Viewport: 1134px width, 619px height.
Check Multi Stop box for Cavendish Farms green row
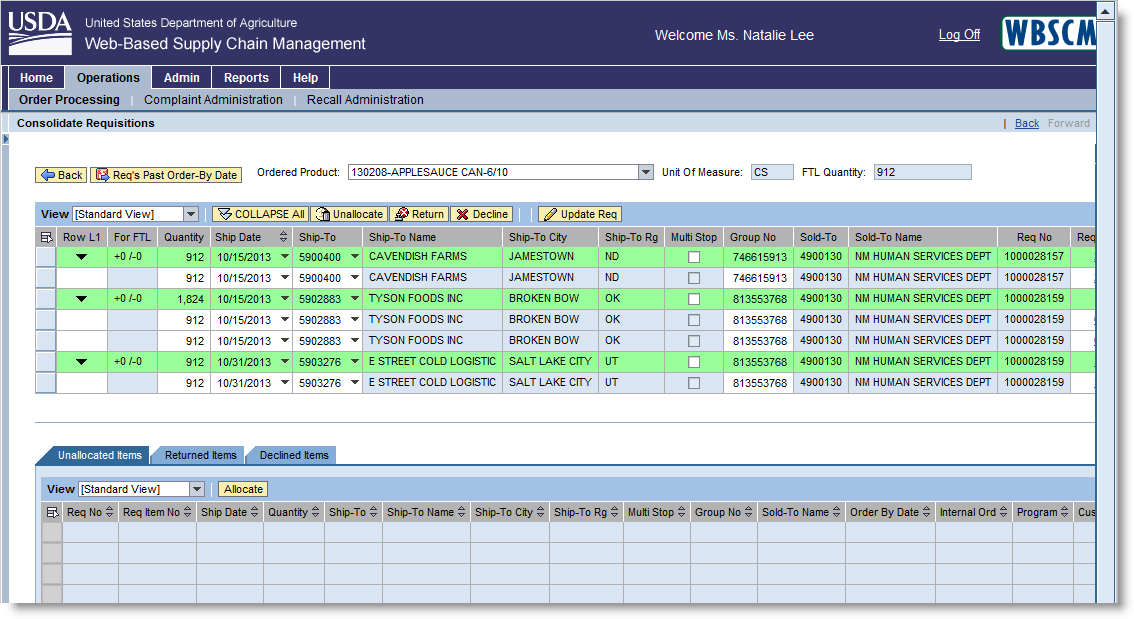coord(693,257)
